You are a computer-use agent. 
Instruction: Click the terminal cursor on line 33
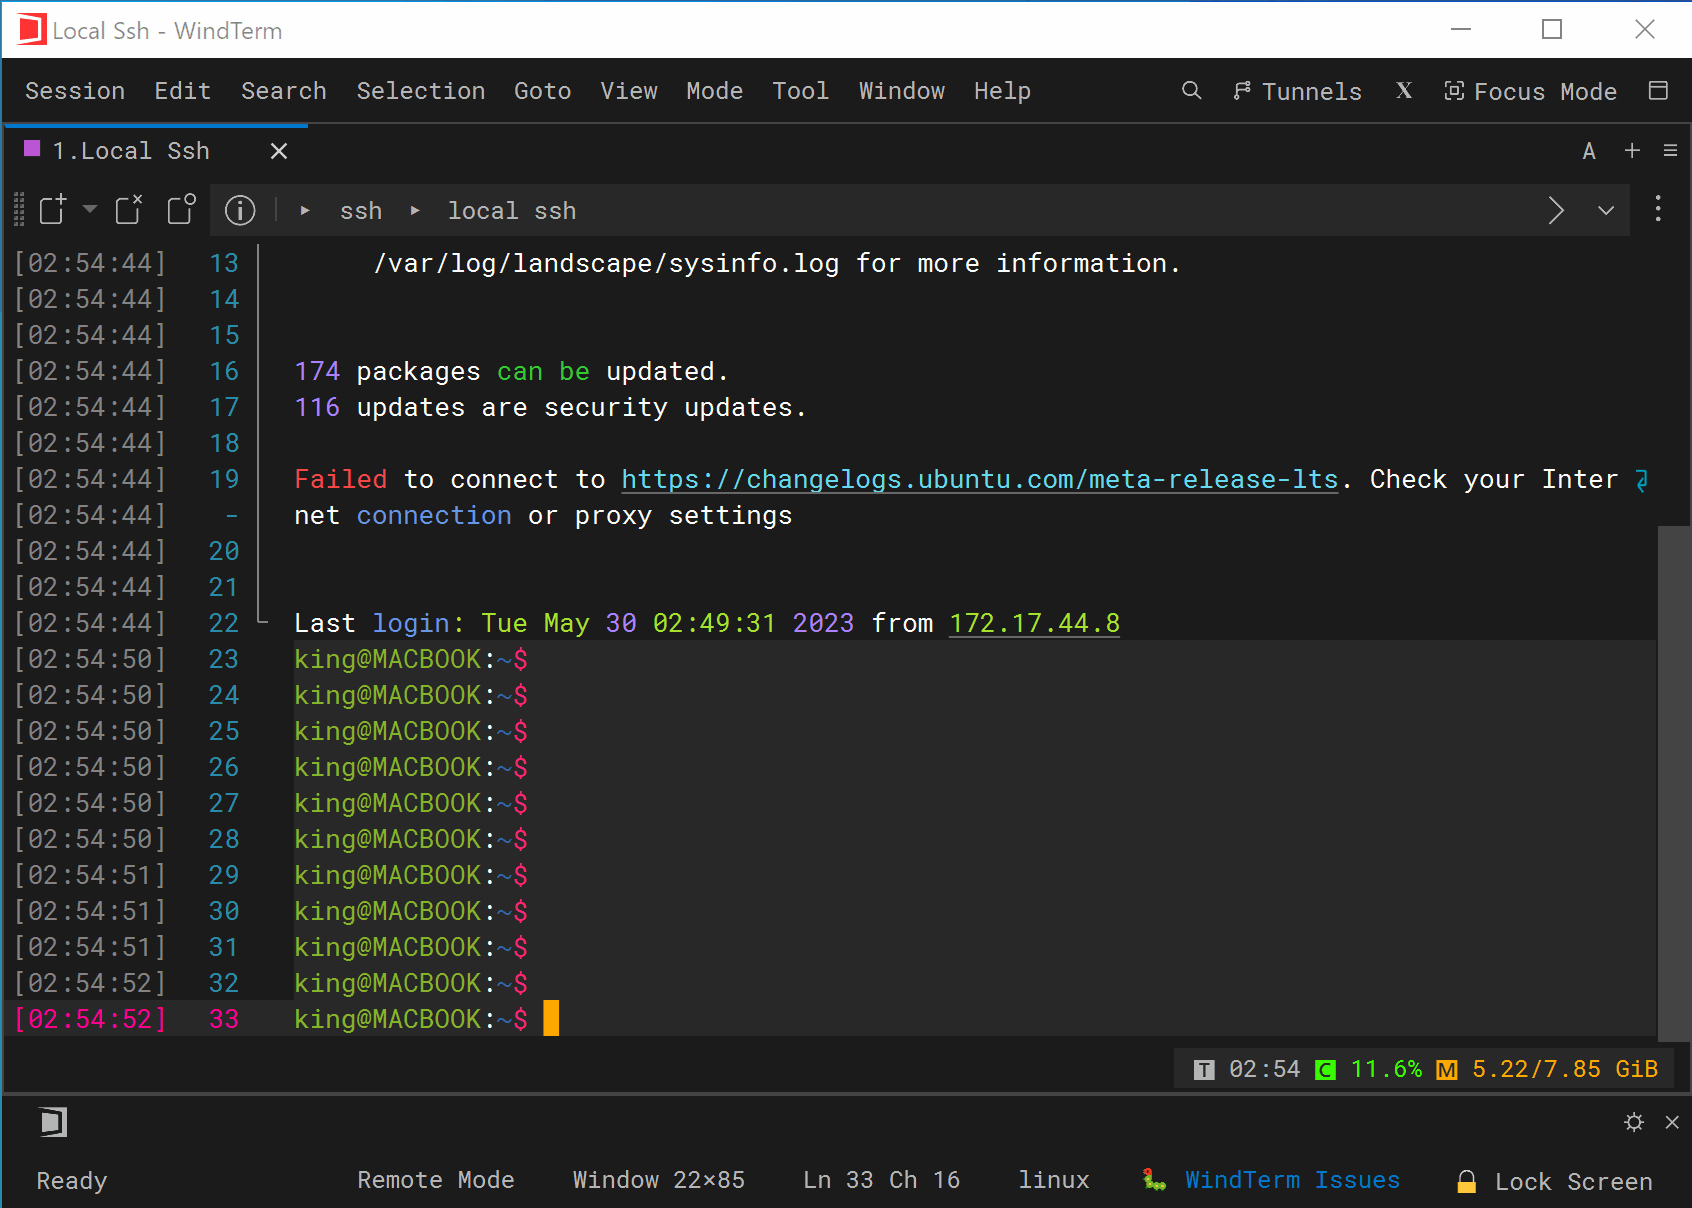point(551,1019)
